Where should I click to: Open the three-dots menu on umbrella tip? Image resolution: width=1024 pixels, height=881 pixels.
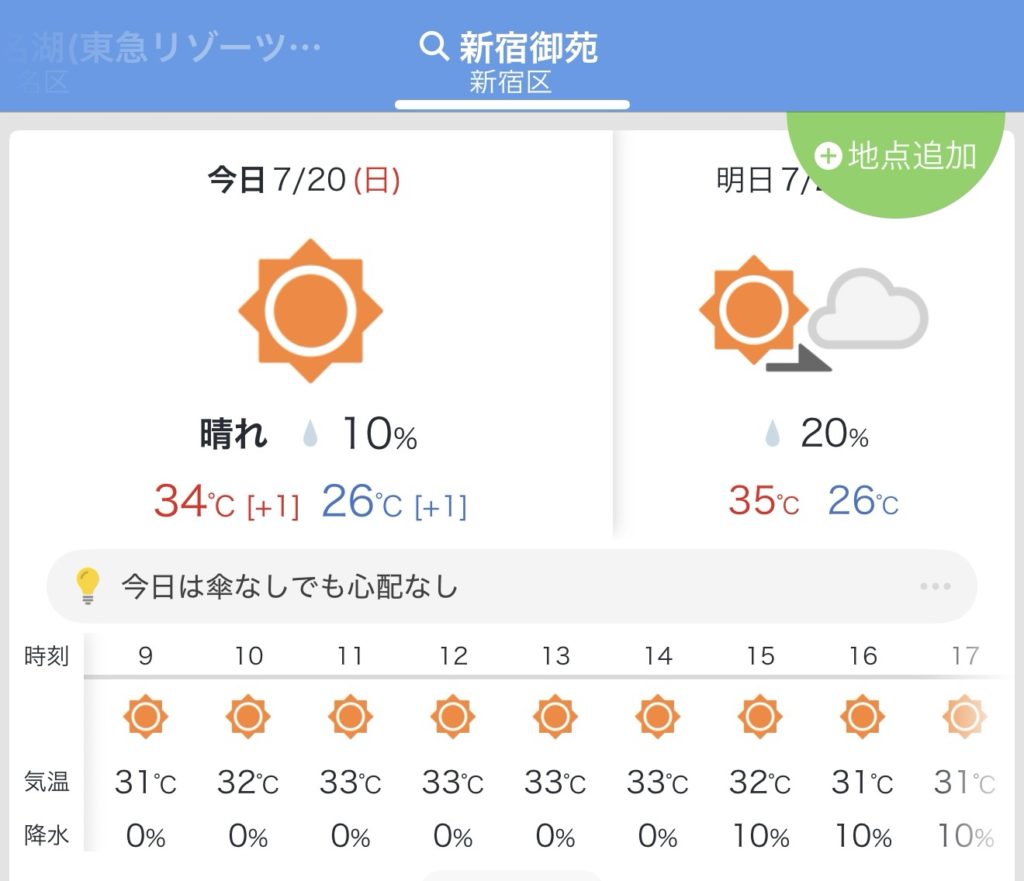coord(935,586)
